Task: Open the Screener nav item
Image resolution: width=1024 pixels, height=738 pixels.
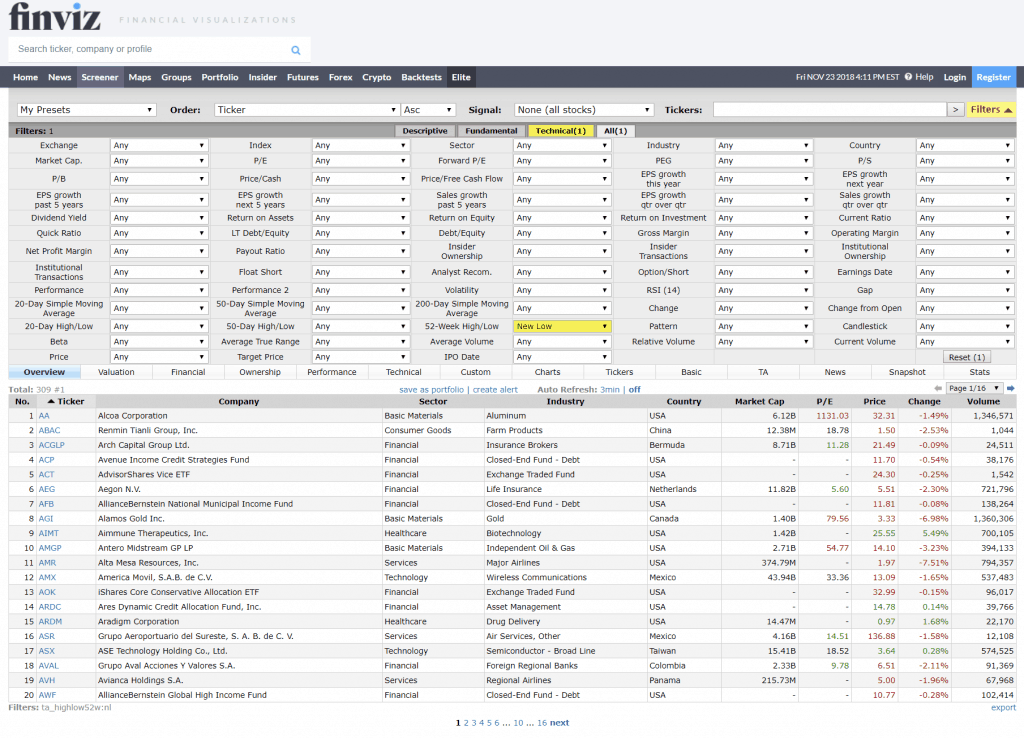Action: coord(99,77)
